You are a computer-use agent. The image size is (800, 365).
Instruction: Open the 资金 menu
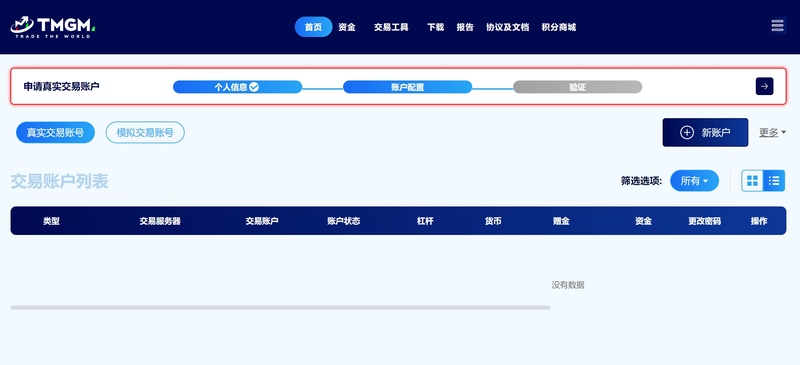pyautogui.click(x=347, y=27)
